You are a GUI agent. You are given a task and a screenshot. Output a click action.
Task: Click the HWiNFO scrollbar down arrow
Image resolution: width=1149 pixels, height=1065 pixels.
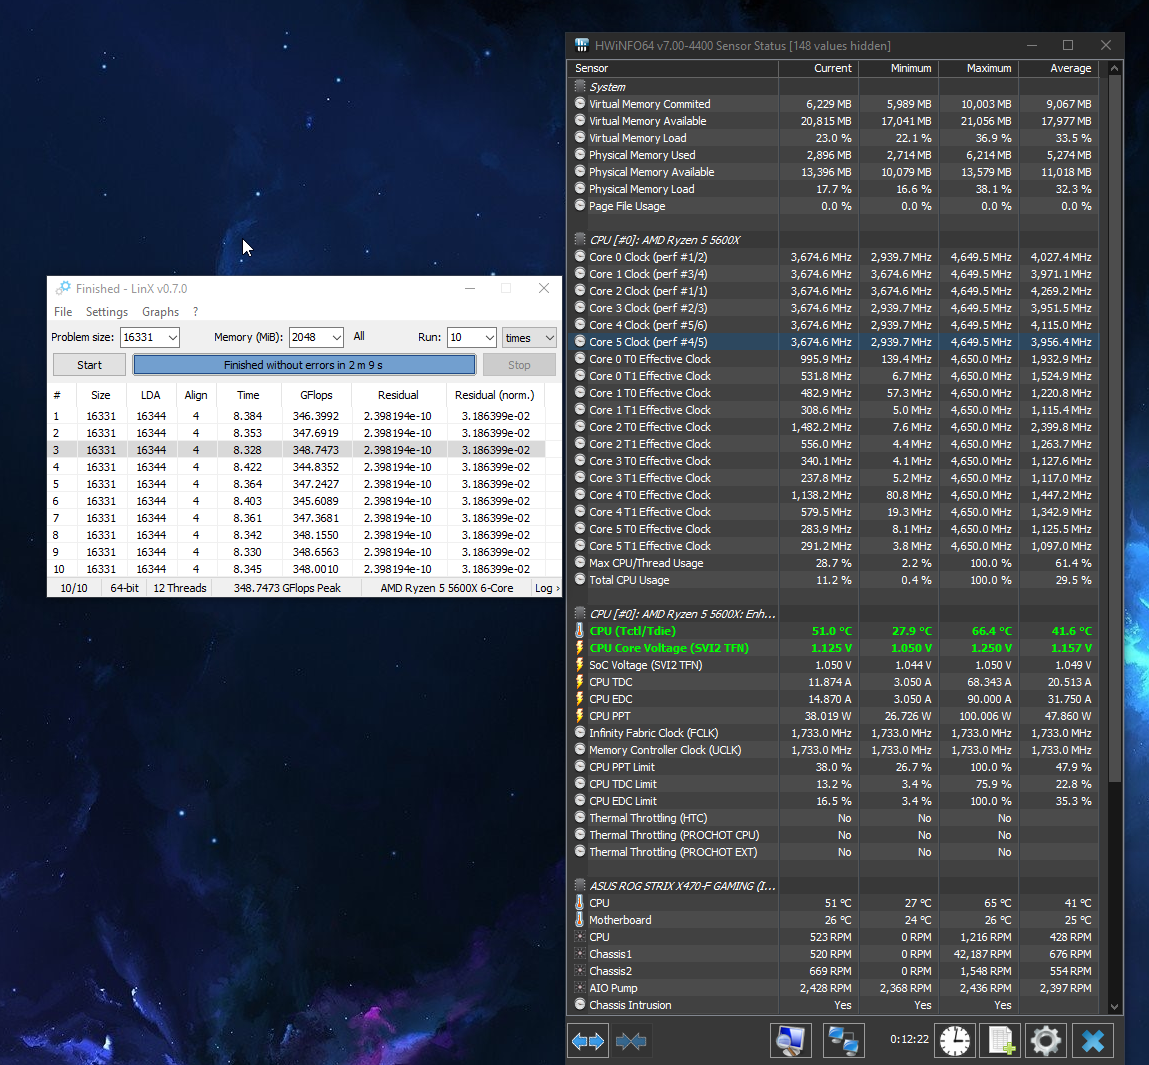pyautogui.click(x=1115, y=1007)
